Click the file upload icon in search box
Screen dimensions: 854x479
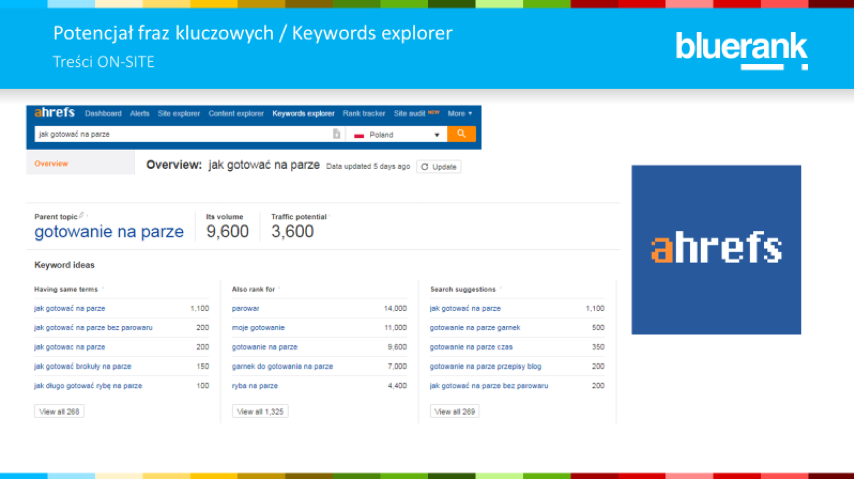[x=337, y=134]
